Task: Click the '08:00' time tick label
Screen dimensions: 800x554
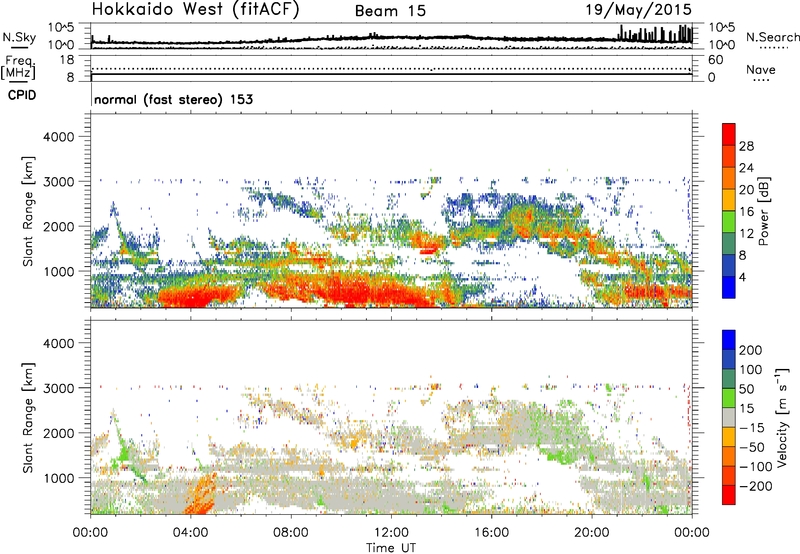Action: (291, 533)
